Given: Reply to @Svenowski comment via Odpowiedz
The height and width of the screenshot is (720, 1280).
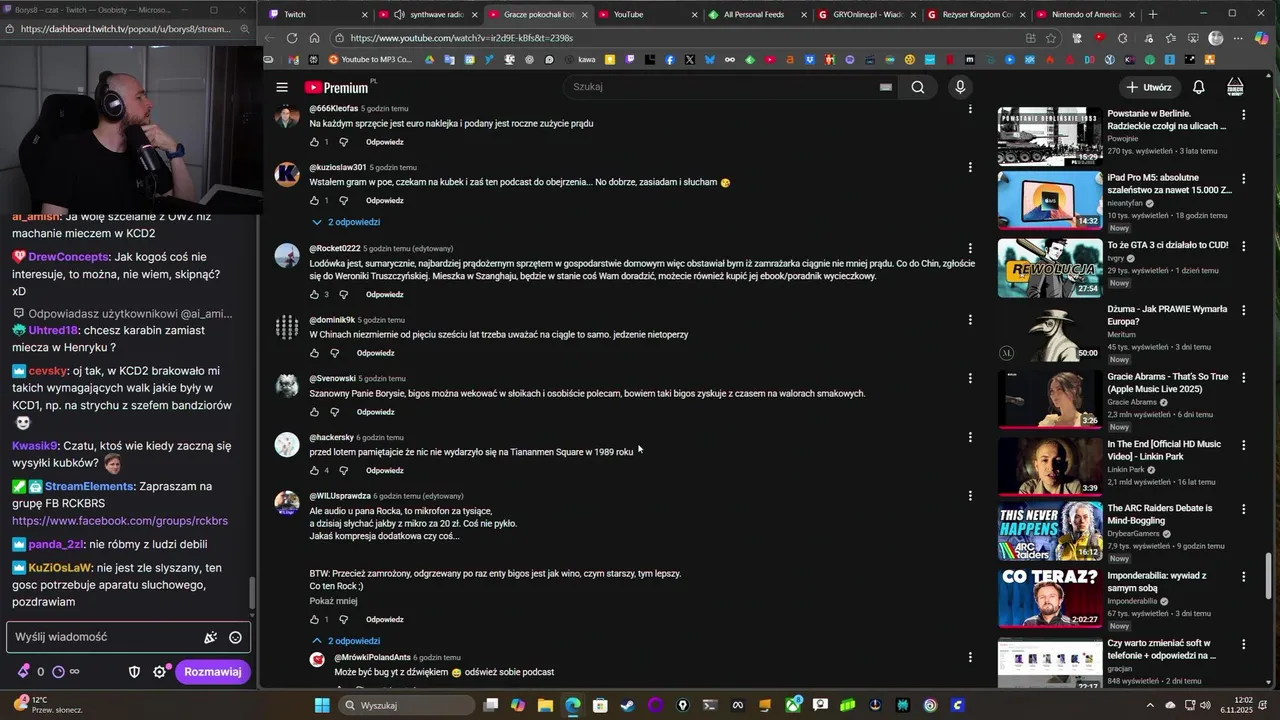Looking at the screenshot, I should coord(376,412).
